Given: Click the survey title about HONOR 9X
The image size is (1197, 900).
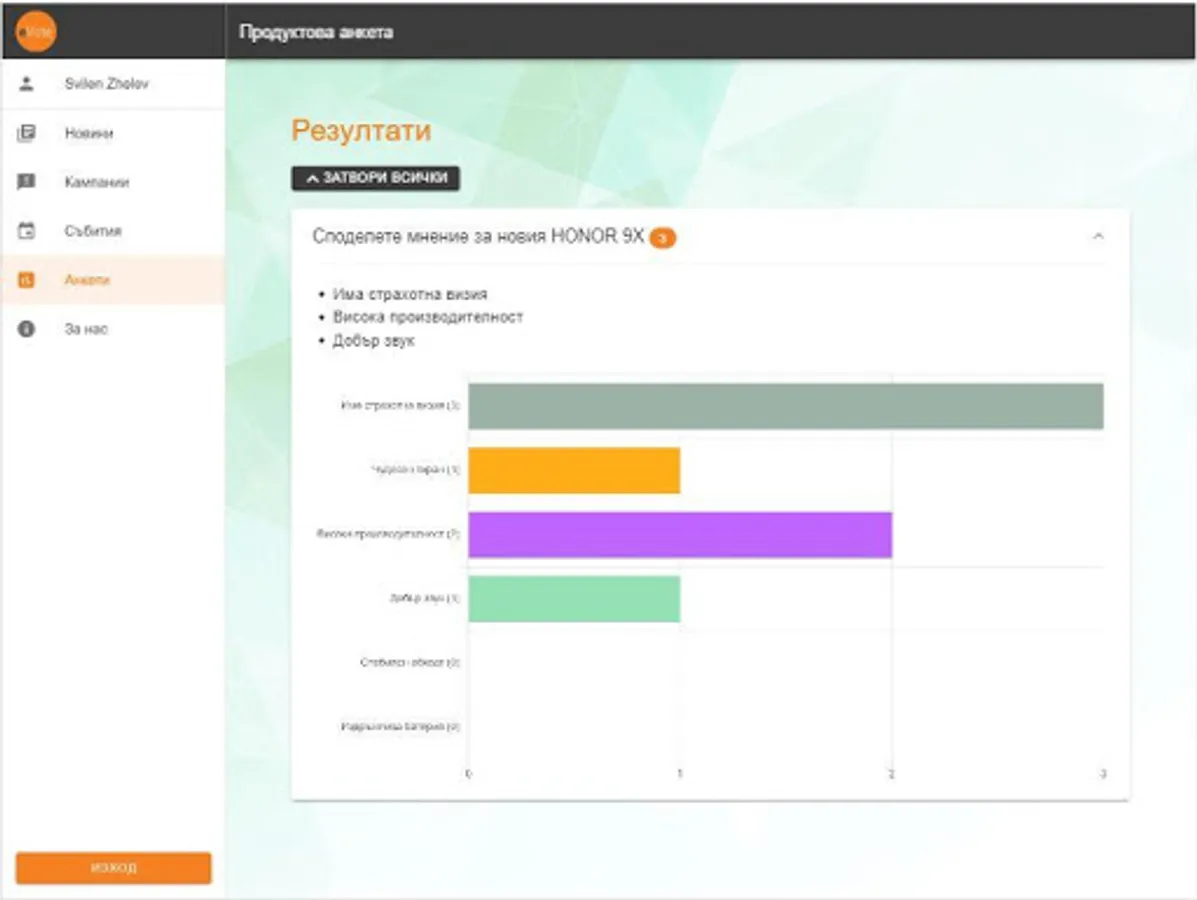Looking at the screenshot, I should (478, 237).
